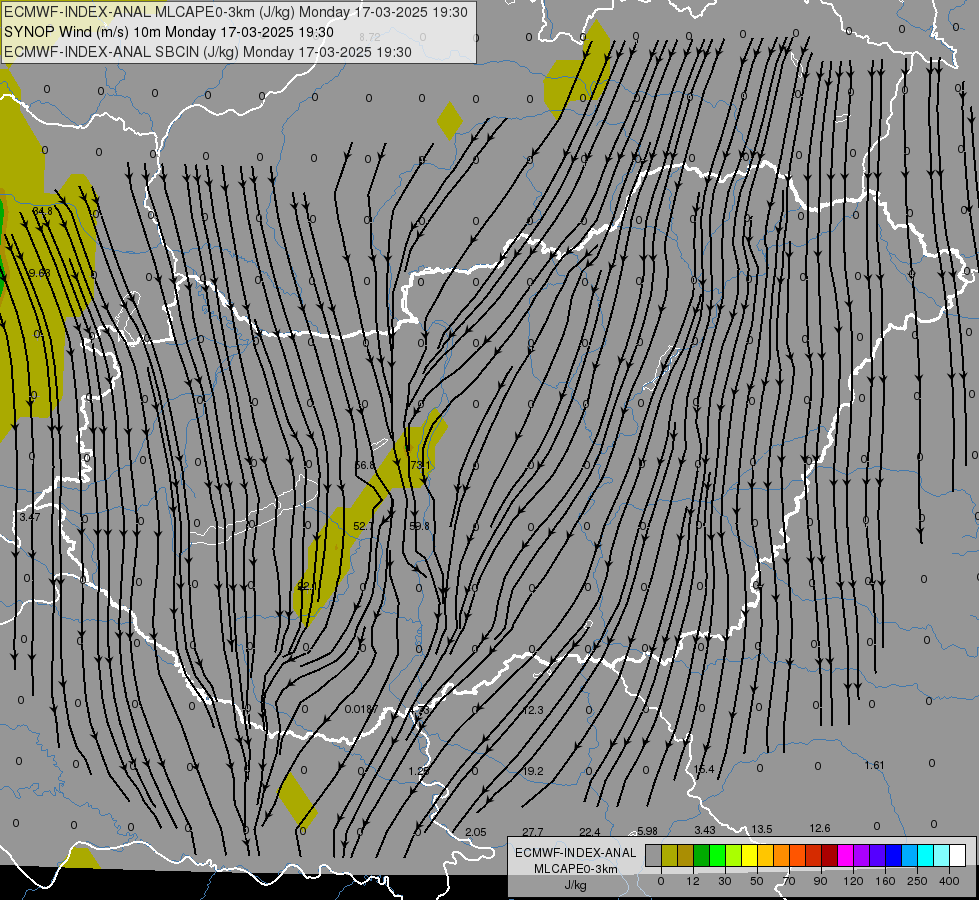The width and height of the screenshot is (979, 900).
Task: Click the white swatch at legend end
Action: click(x=957, y=855)
